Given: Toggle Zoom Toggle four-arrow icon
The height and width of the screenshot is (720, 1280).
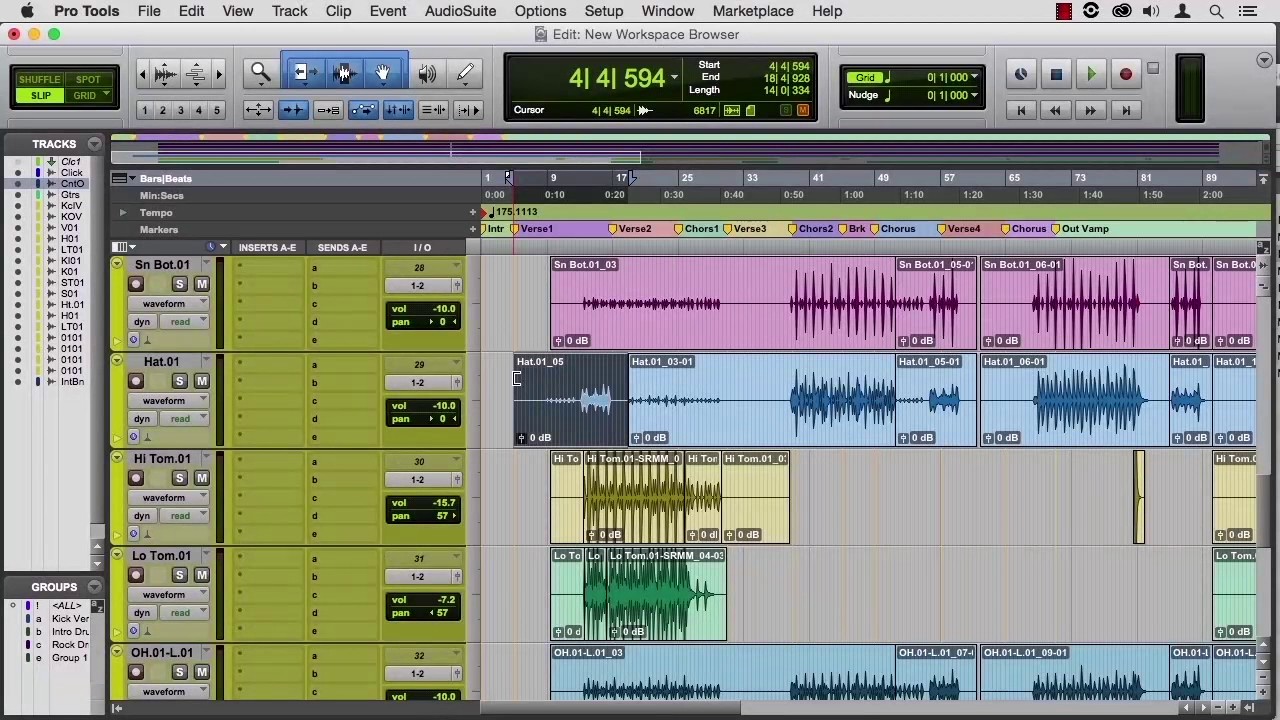Looking at the screenshot, I should (258, 110).
